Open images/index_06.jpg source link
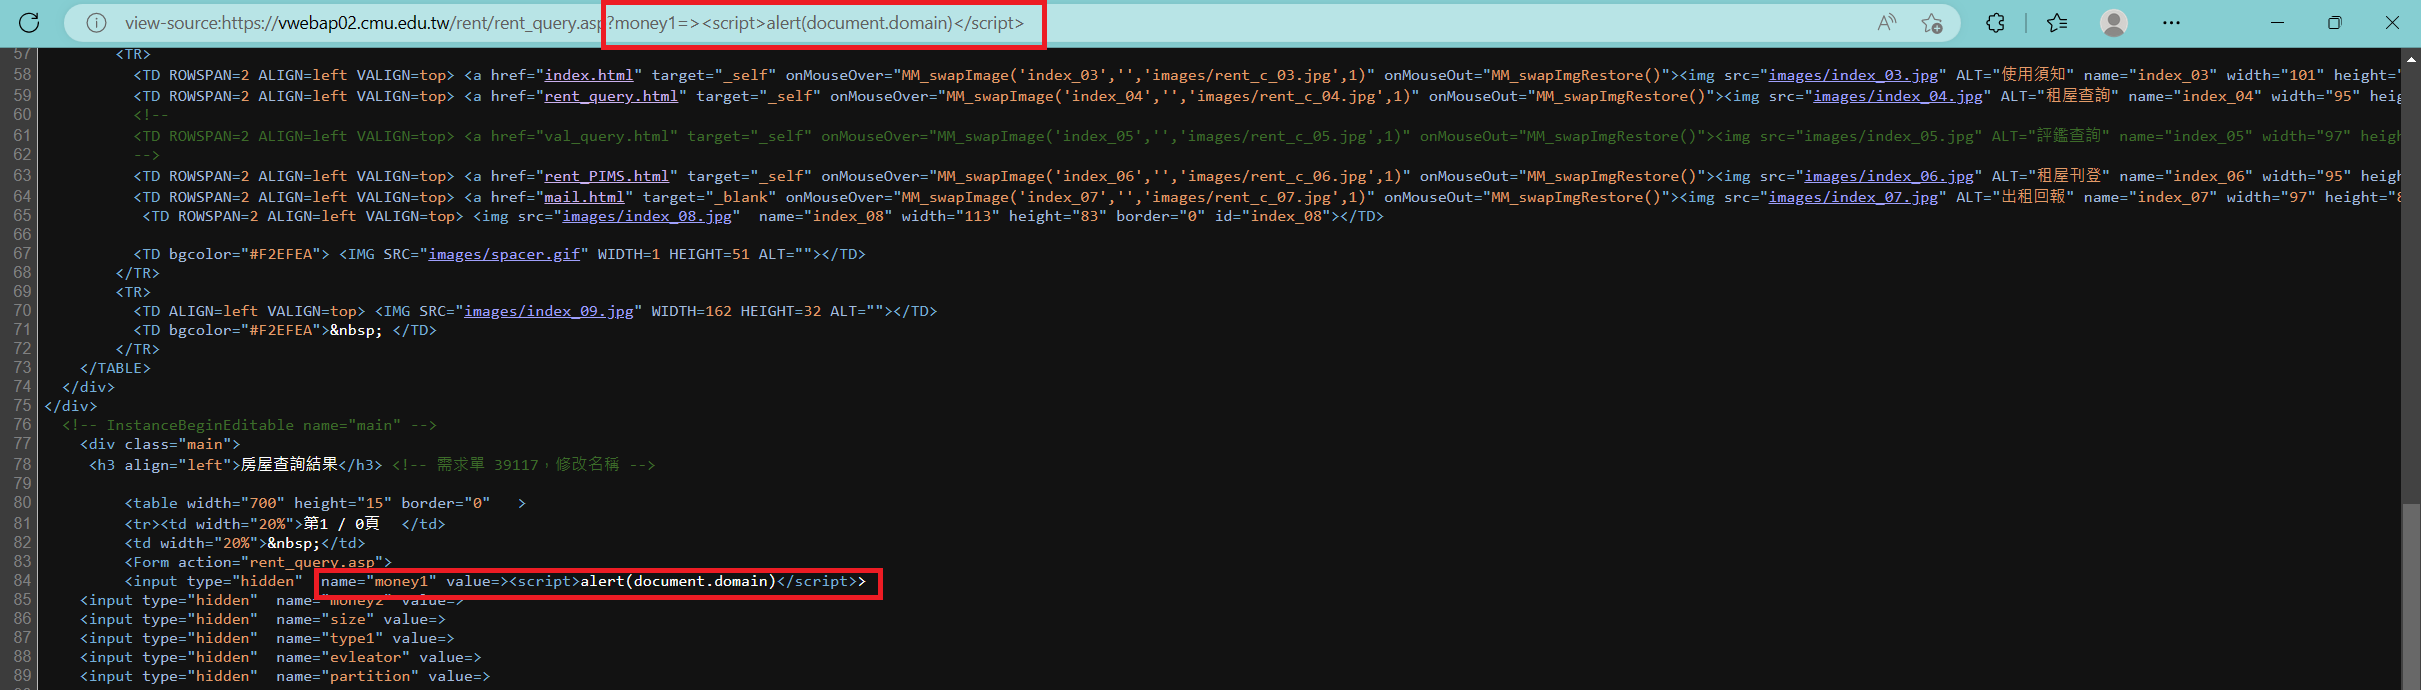The height and width of the screenshot is (690, 2421). [x=1889, y=176]
